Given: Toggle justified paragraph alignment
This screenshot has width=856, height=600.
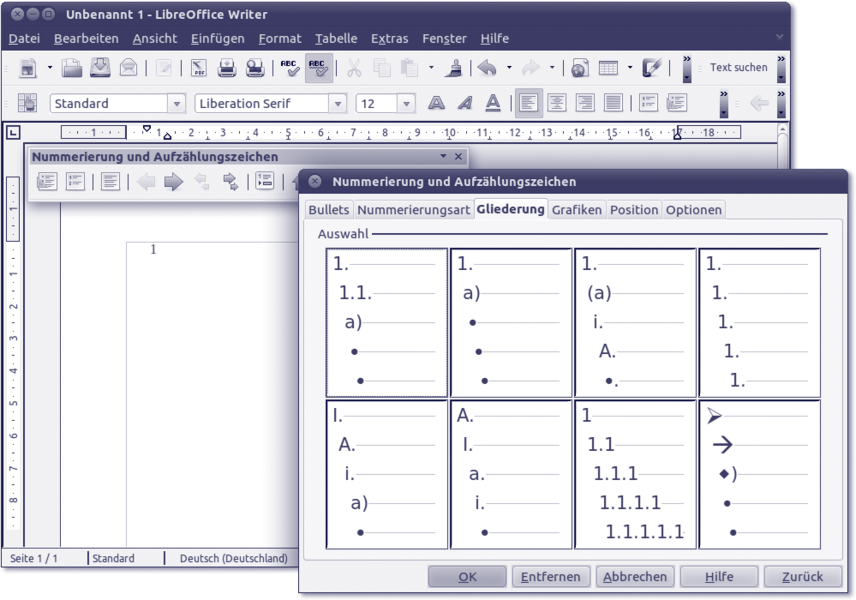Looking at the screenshot, I should [613, 103].
